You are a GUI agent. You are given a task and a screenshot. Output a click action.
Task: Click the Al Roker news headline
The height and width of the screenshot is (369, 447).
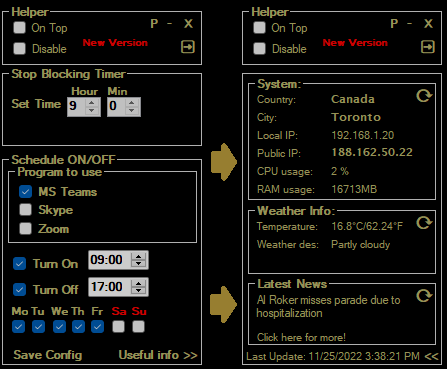(328, 306)
